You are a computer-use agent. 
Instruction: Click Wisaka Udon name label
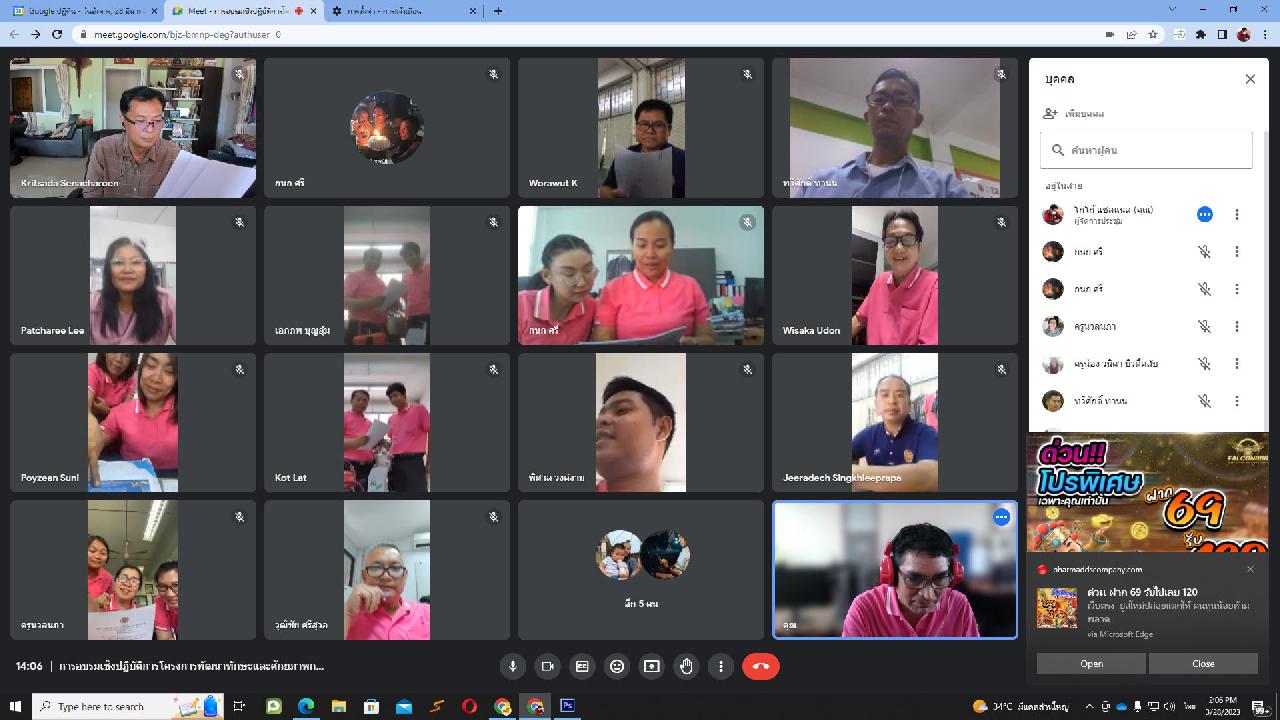click(811, 331)
